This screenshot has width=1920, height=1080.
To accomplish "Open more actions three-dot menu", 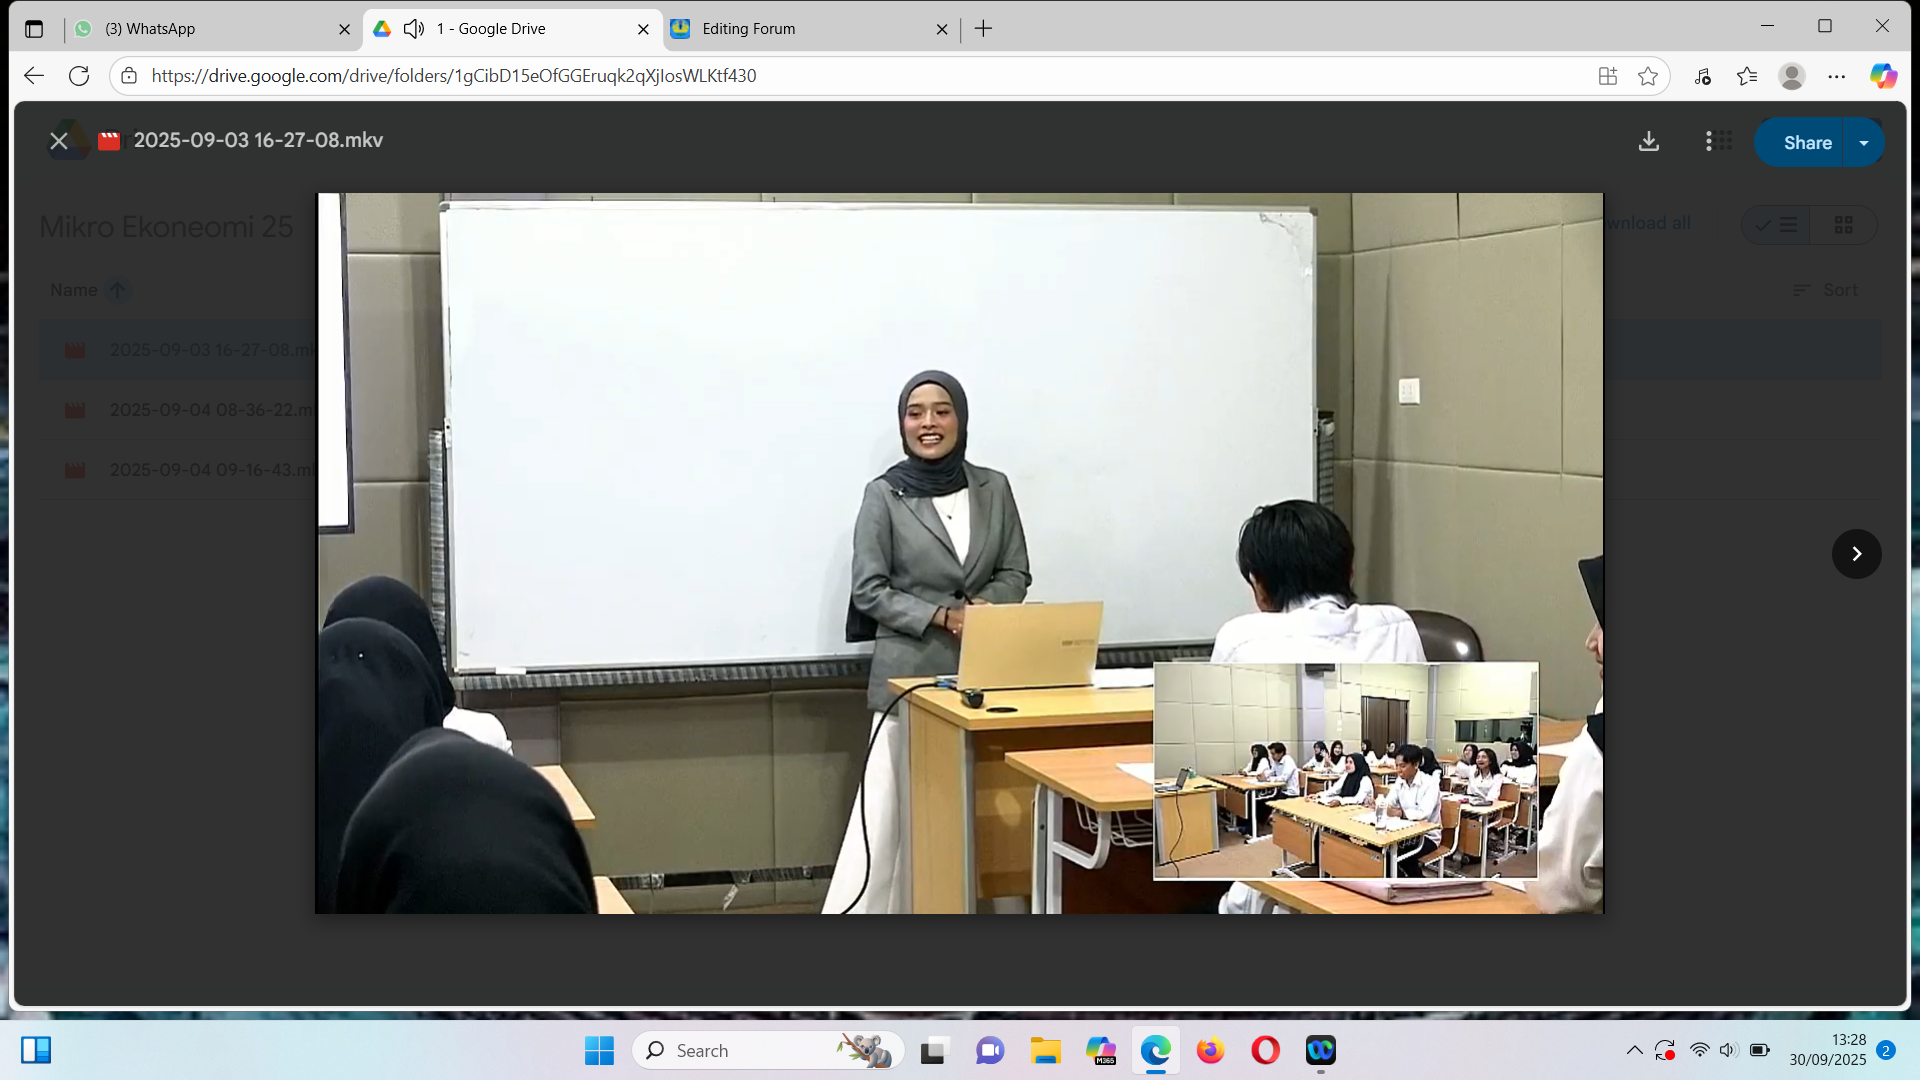I will (x=1708, y=142).
